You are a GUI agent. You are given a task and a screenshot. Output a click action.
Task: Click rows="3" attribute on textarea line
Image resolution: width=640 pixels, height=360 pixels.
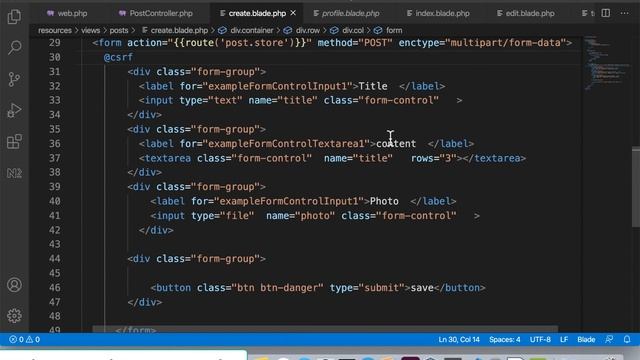coord(433,158)
